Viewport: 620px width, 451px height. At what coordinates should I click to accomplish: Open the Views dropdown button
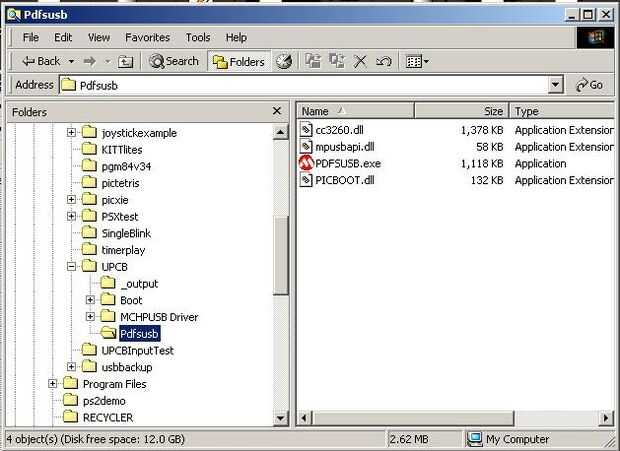(x=417, y=62)
